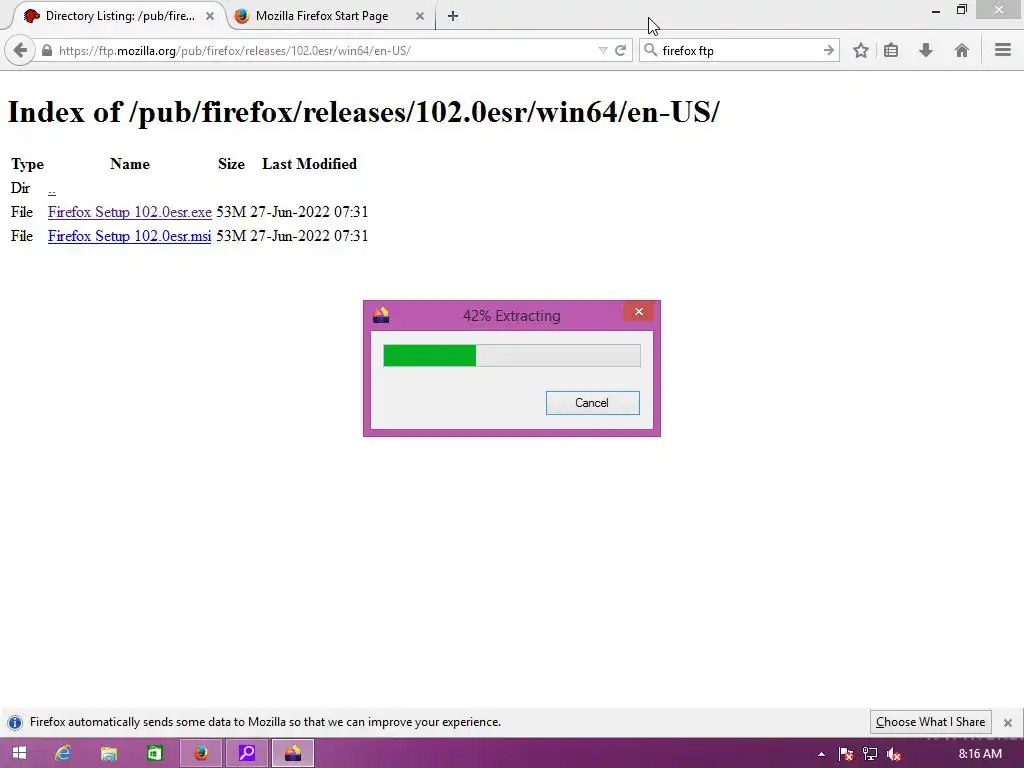Restore down the Firefox window
The width and height of the screenshot is (1024, 768).
[x=961, y=10]
